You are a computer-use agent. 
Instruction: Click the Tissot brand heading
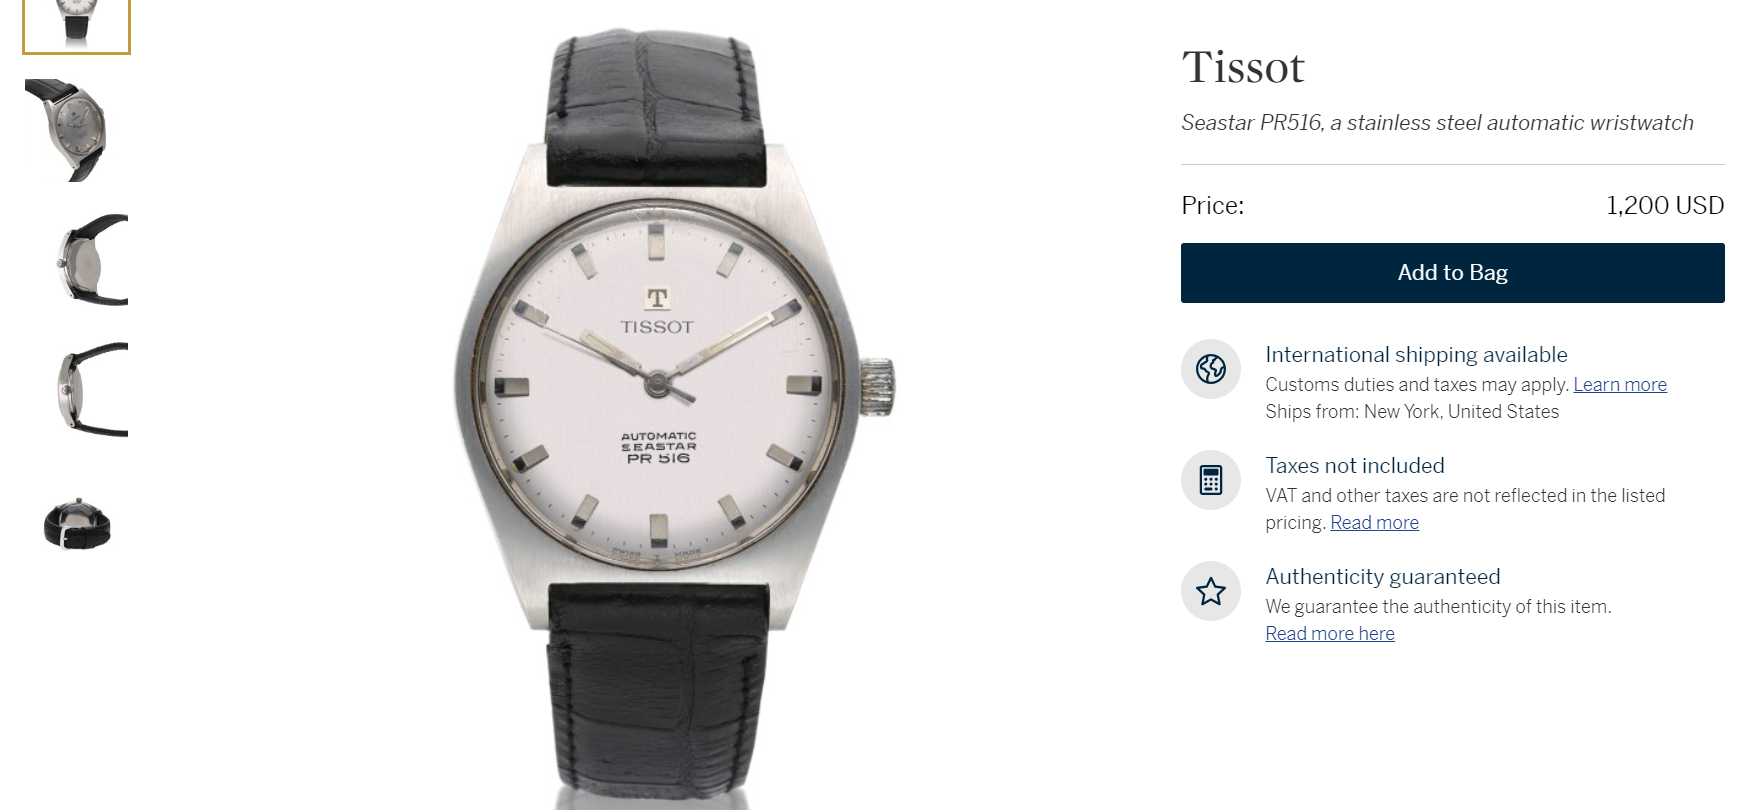click(x=1243, y=68)
